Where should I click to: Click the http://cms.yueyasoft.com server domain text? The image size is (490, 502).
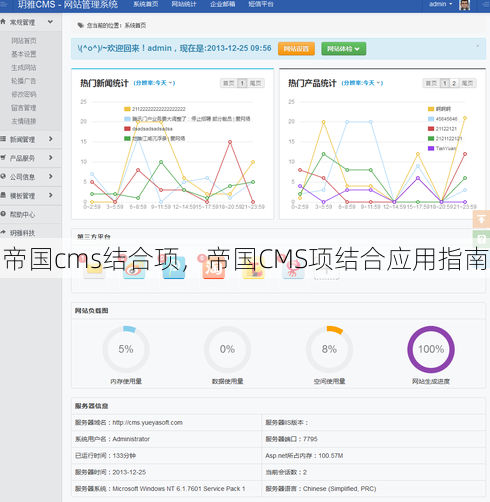click(x=148, y=423)
